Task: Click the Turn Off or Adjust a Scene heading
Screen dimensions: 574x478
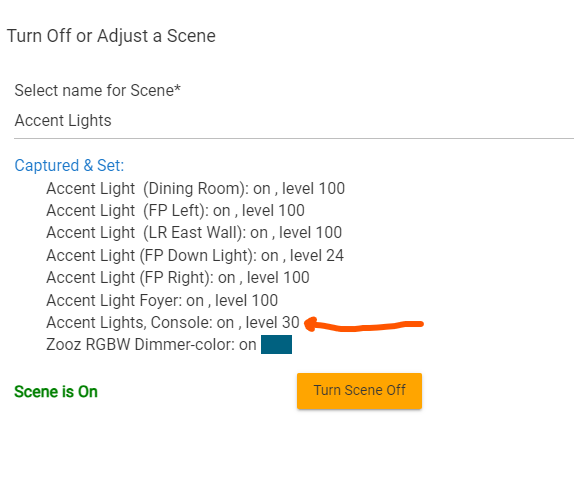Action: (x=111, y=36)
